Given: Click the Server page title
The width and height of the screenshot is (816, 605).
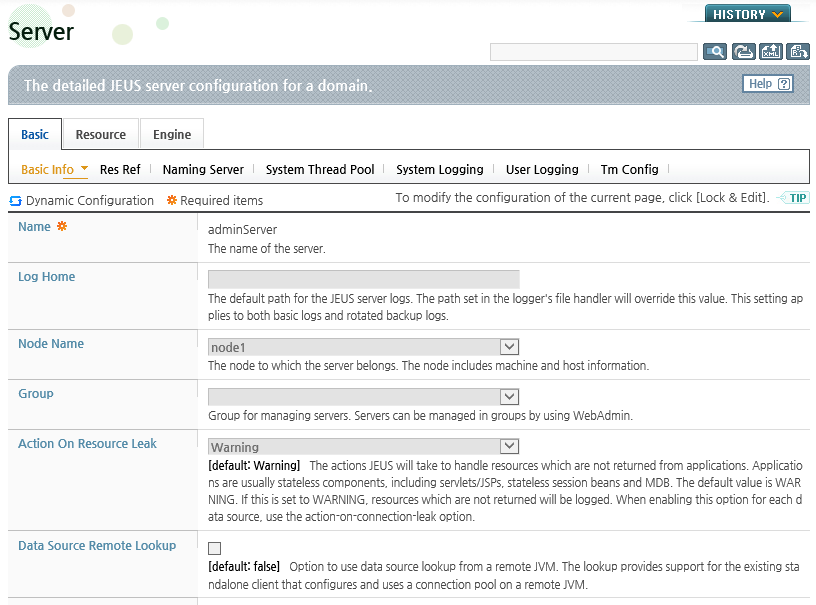Looking at the screenshot, I should [42, 32].
